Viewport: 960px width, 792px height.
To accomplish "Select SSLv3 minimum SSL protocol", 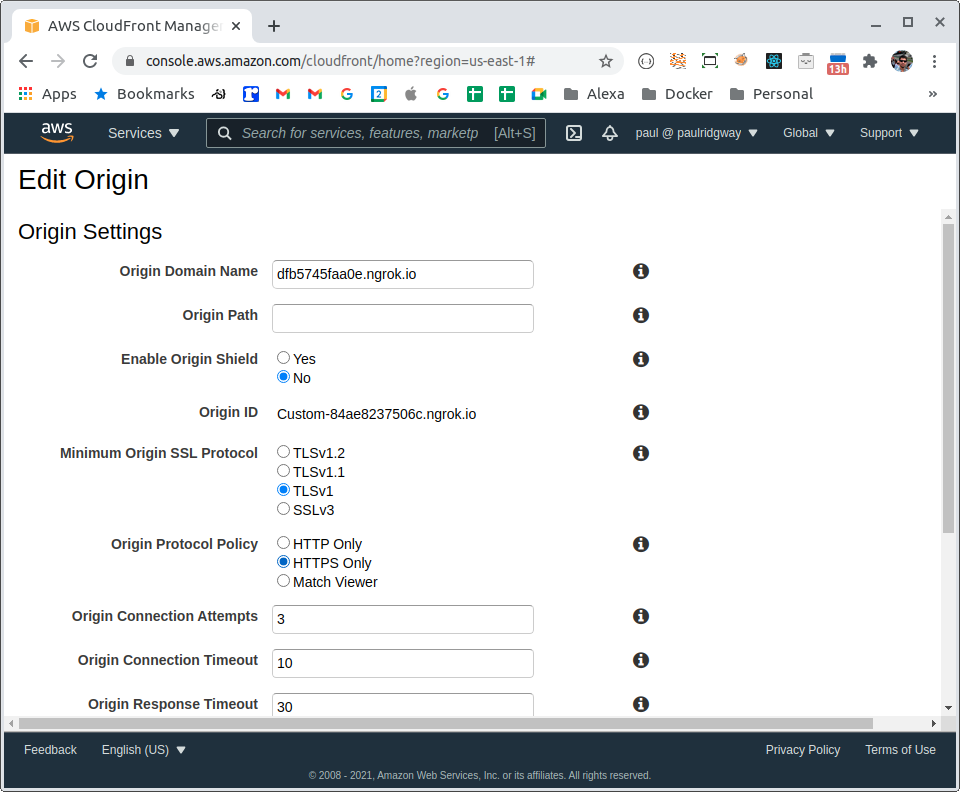I will pos(283,509).
